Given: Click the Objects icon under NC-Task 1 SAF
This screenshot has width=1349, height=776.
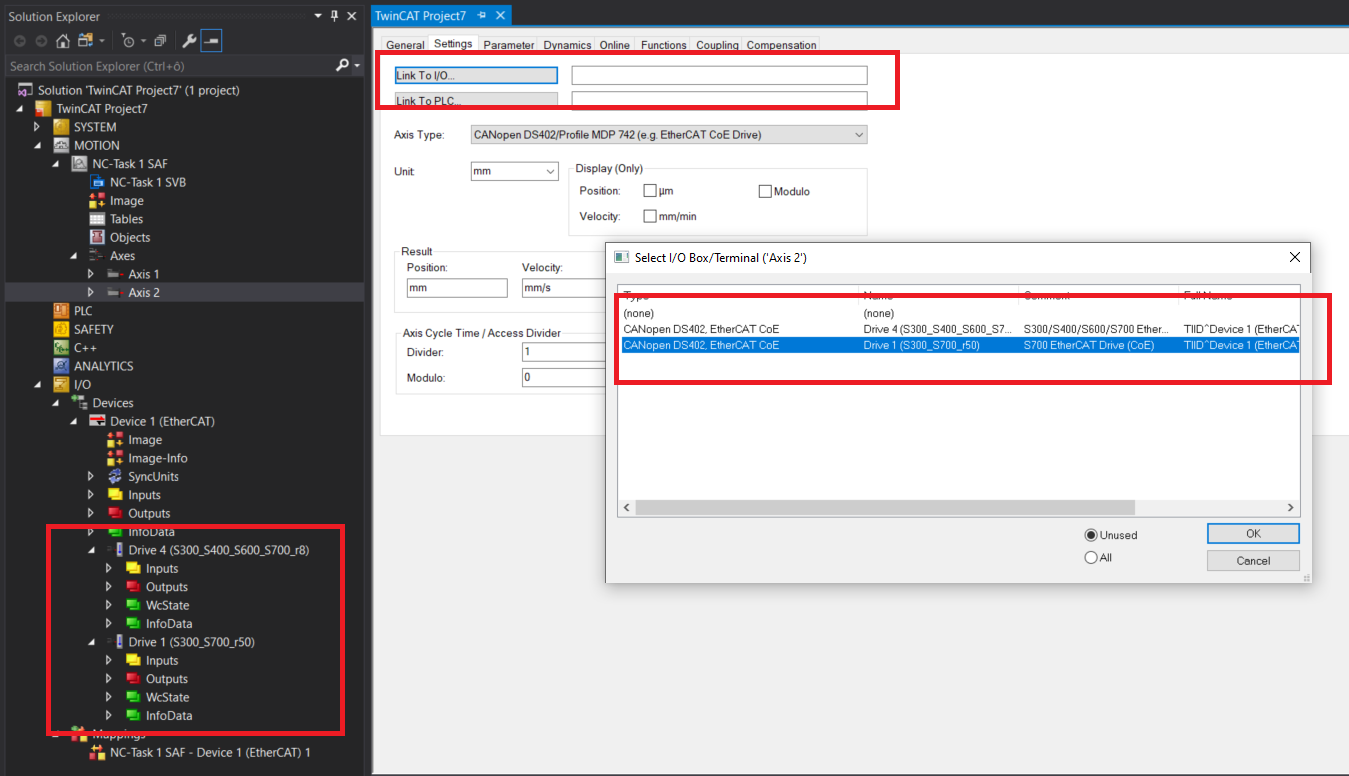Looking at the screenshot, I should point(97,237).
